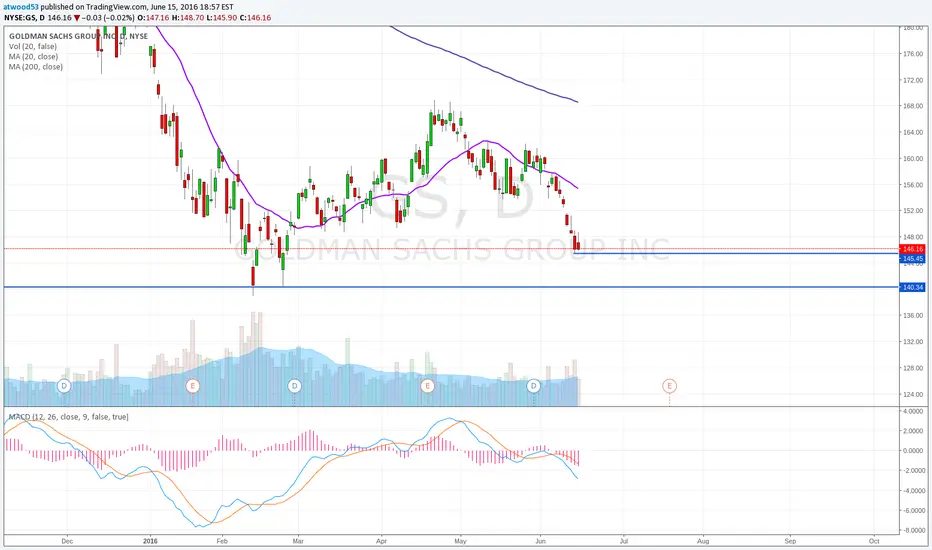This screenshot has width=932, height=550.
Task: Select the MA (200, close) indicator legend
Action: tap(36, 67)
